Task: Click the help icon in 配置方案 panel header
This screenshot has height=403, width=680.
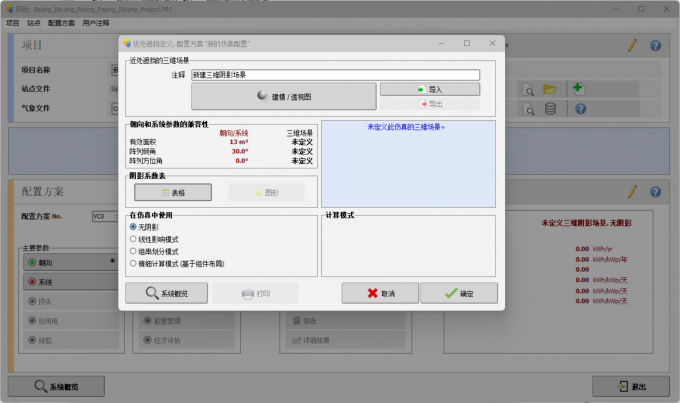Action: point(655,192)
